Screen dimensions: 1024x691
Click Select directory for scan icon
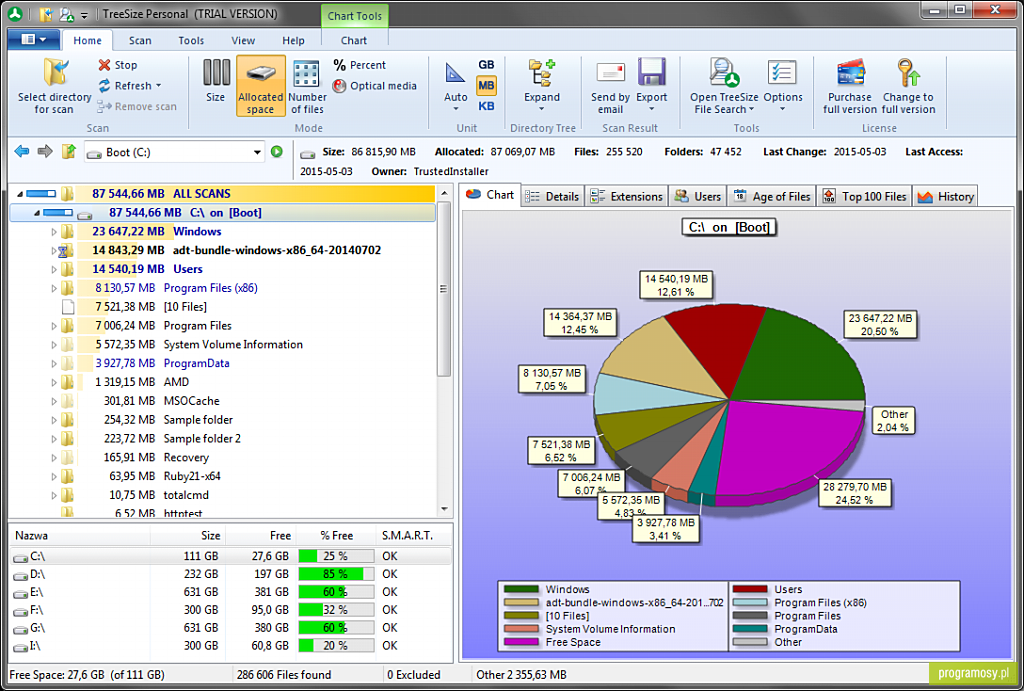point(55,72)
